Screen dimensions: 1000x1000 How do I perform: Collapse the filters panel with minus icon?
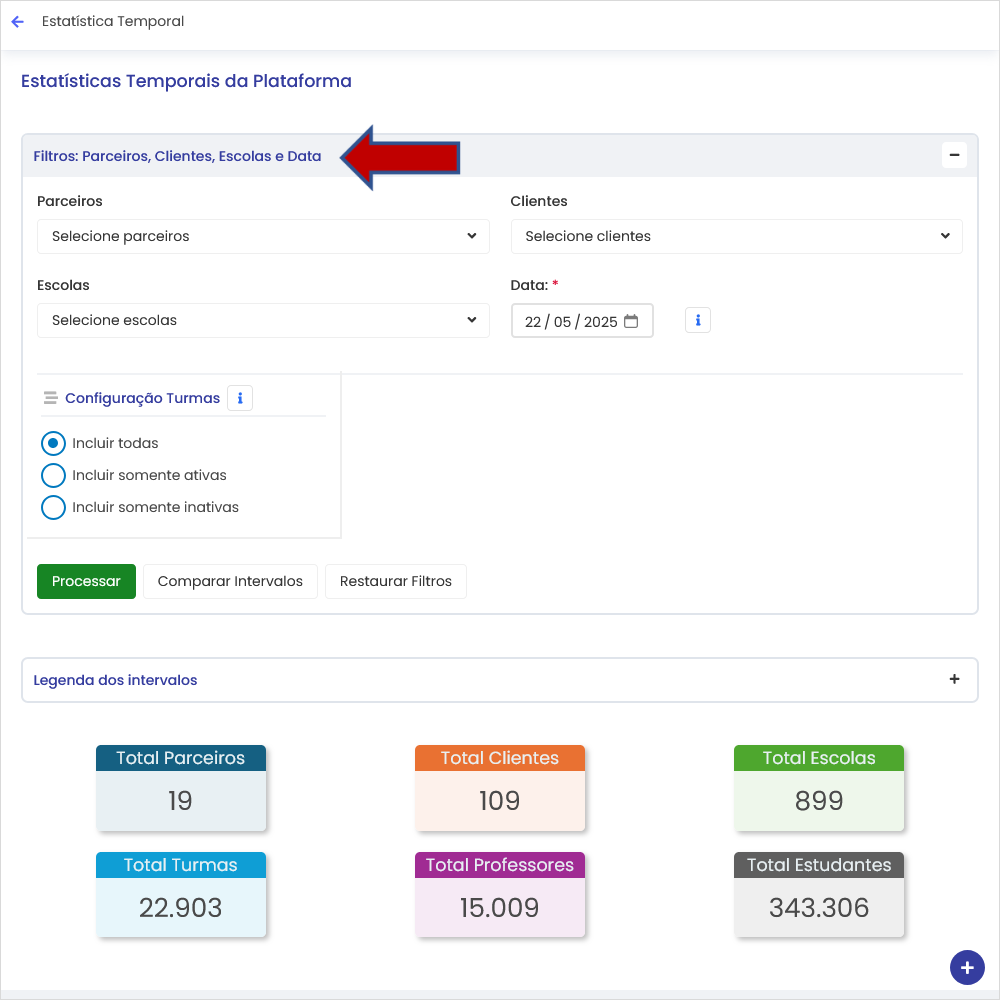click(x=954, y=155)
